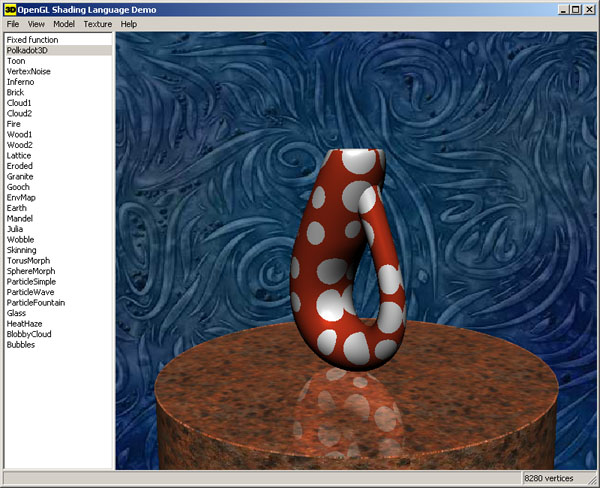This screenshot has height=488, width=600.
Task: Open the Model menu
Action: click(64, 23)
